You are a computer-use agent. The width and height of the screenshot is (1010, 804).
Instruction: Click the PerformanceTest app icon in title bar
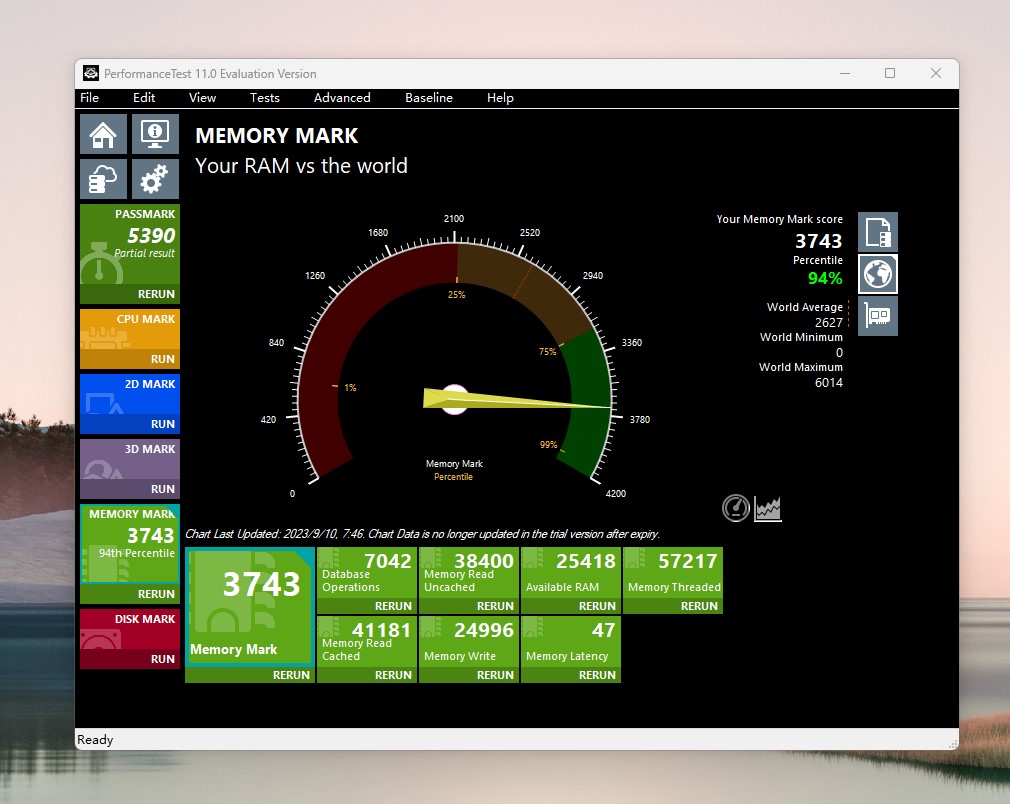pos(91,73)
